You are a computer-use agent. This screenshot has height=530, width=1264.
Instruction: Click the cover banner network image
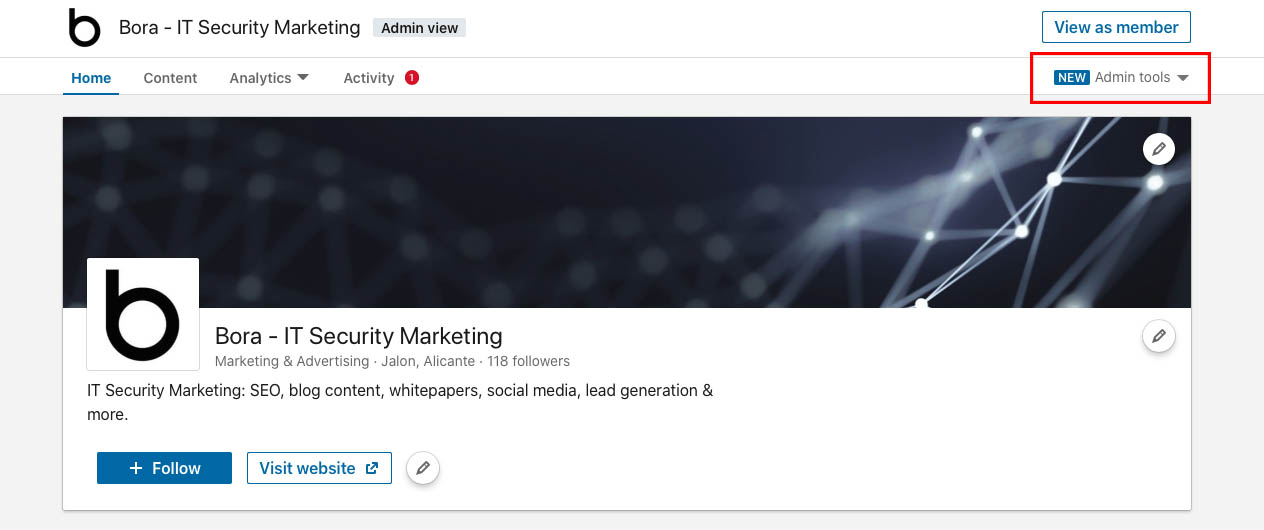click(627, 212)
